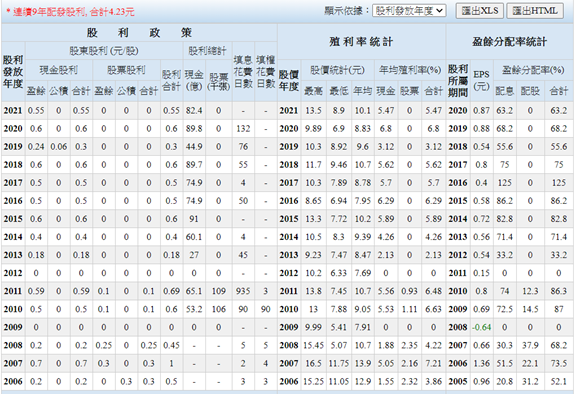Click the 匯出HTML export button

tap(535, 11)
